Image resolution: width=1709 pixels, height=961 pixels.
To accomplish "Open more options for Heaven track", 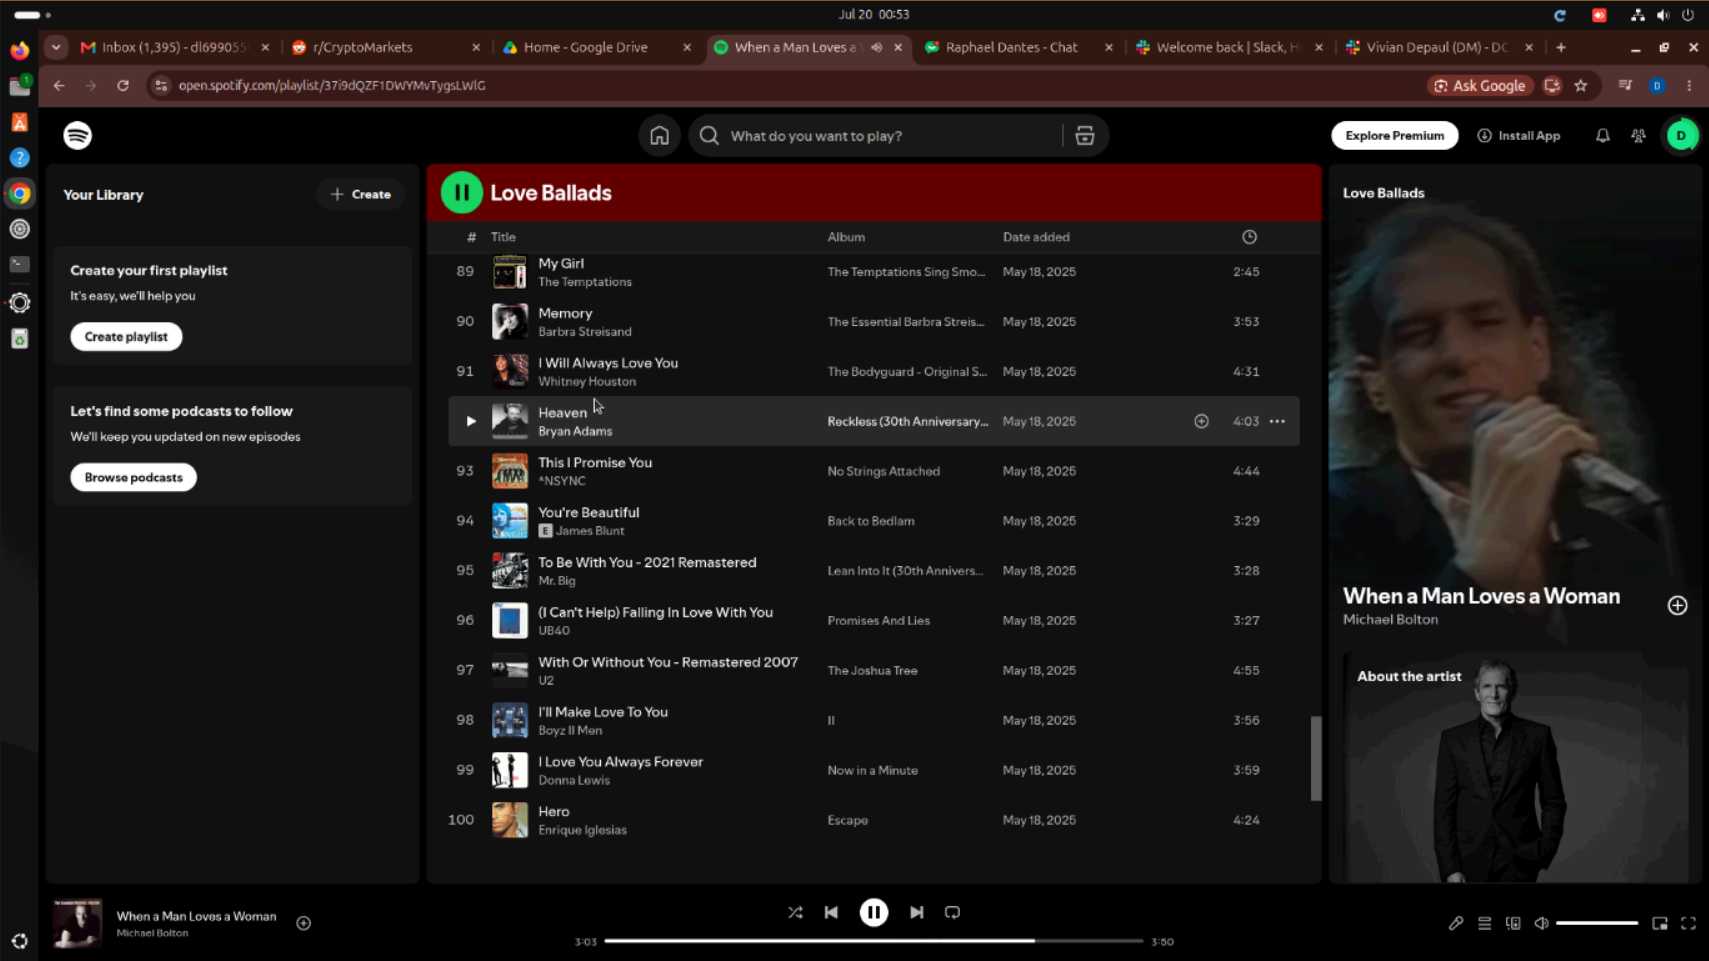I will coord(1277,421).
